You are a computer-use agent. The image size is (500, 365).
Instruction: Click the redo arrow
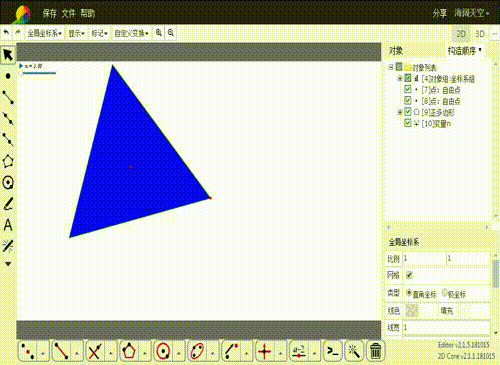coord(18,33)
